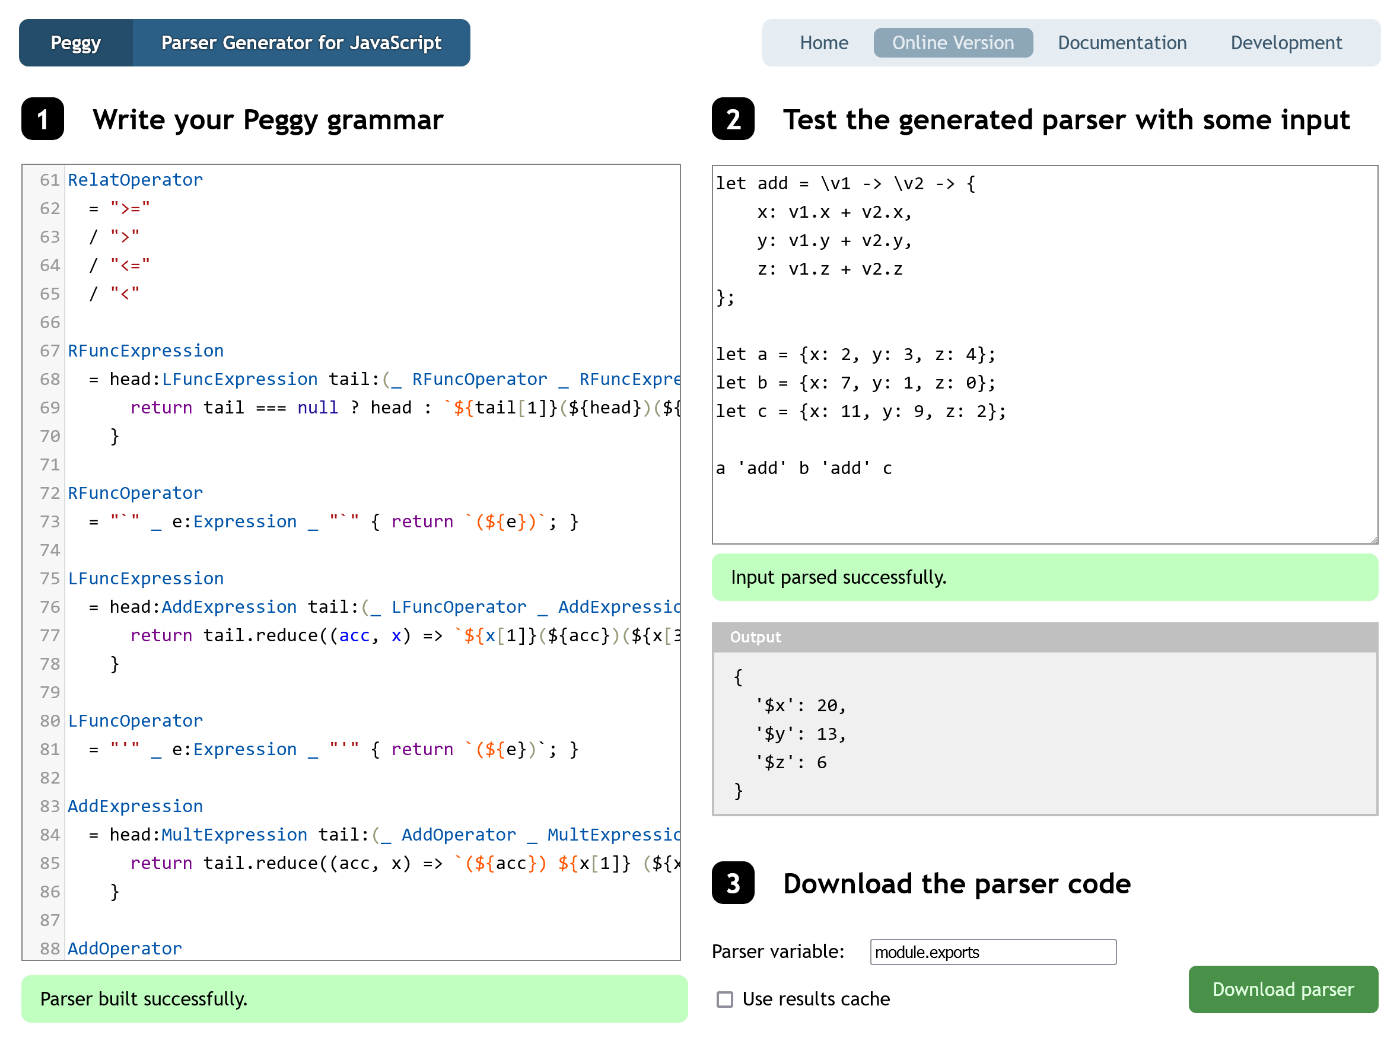The image size is (1400, 1044).
Task: Click the Peggy logo link
Action: (x=76, y=43)
